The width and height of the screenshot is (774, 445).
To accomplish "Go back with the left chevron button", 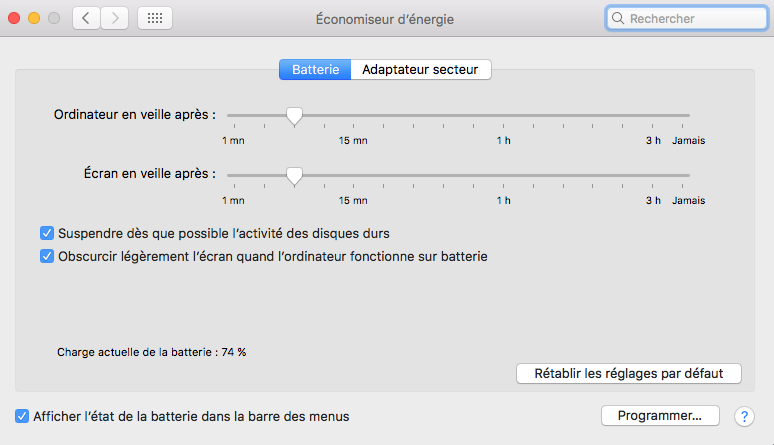I will 86,18.
